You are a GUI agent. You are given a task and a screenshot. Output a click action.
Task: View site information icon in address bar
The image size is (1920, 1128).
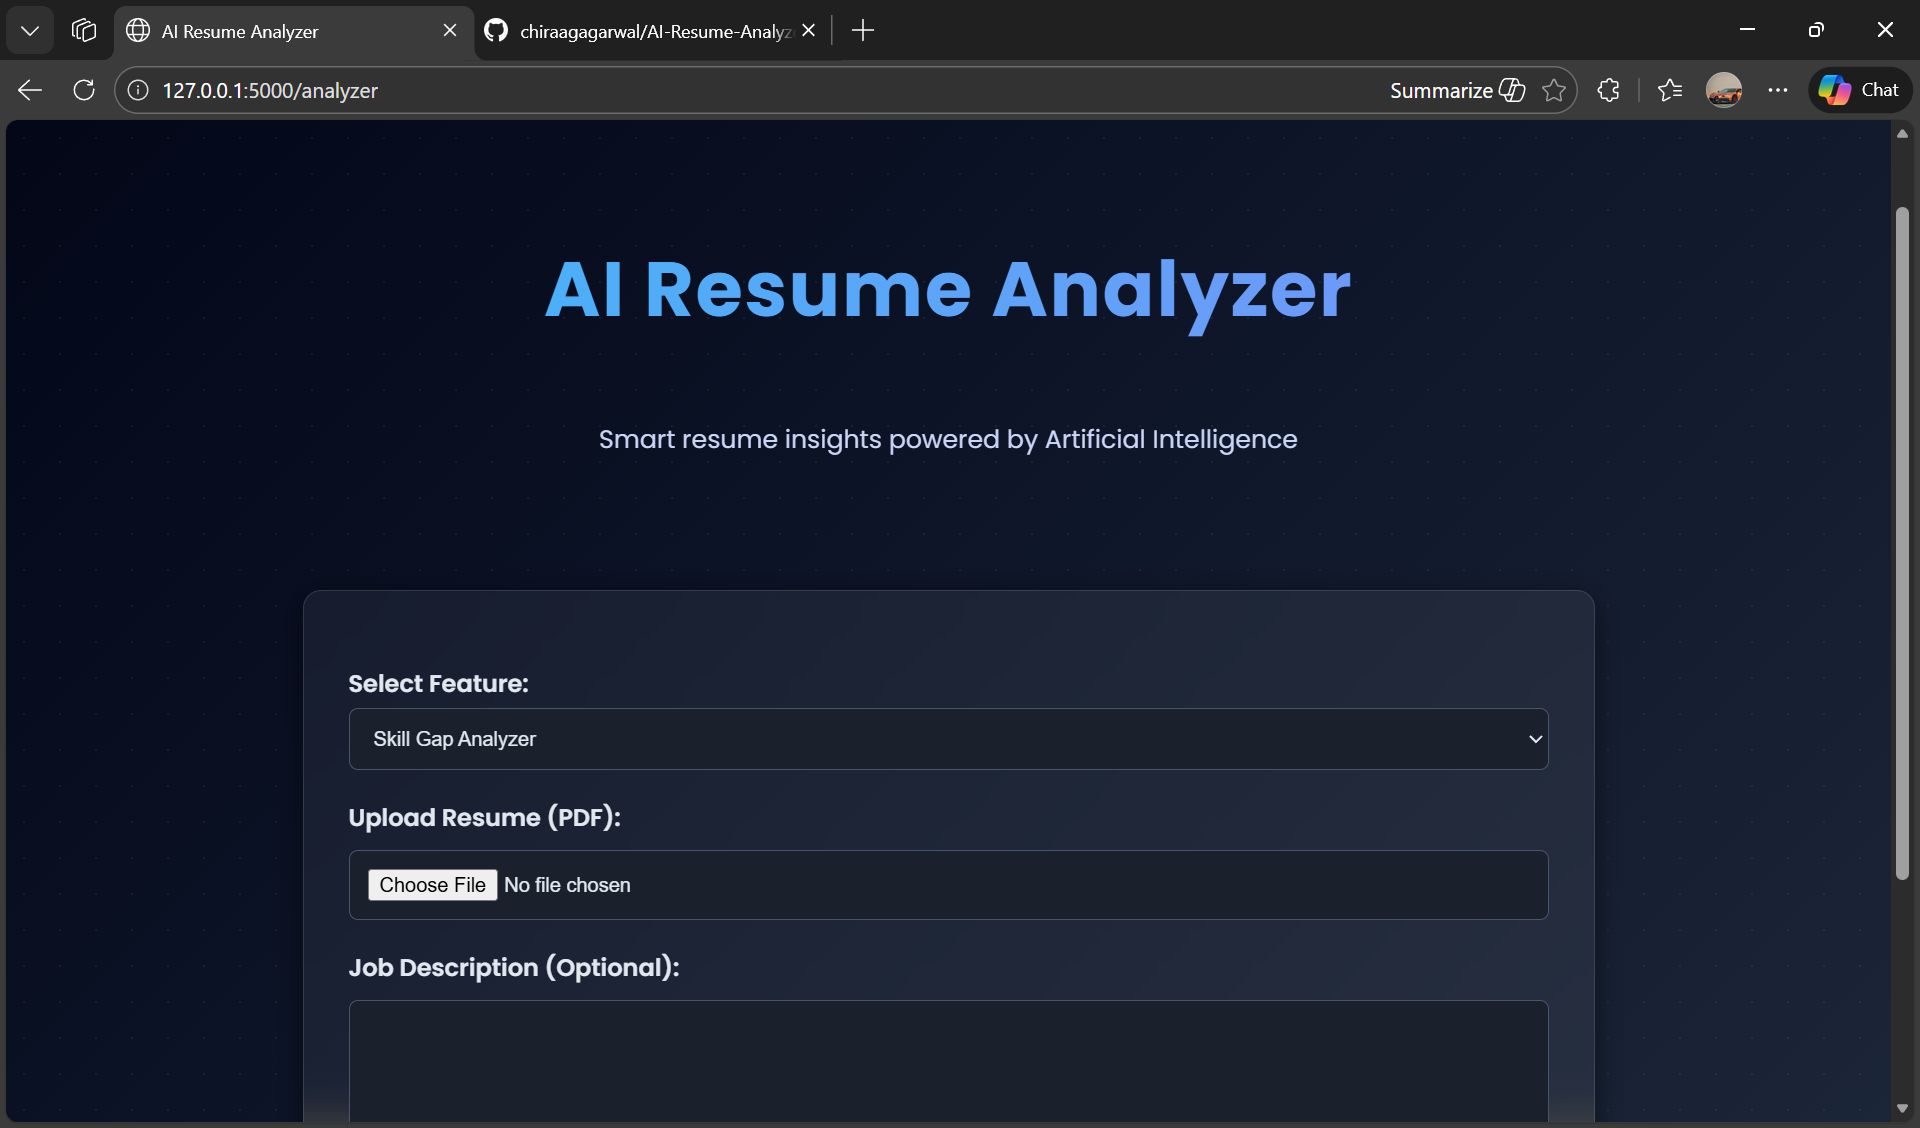pos(138,90)
